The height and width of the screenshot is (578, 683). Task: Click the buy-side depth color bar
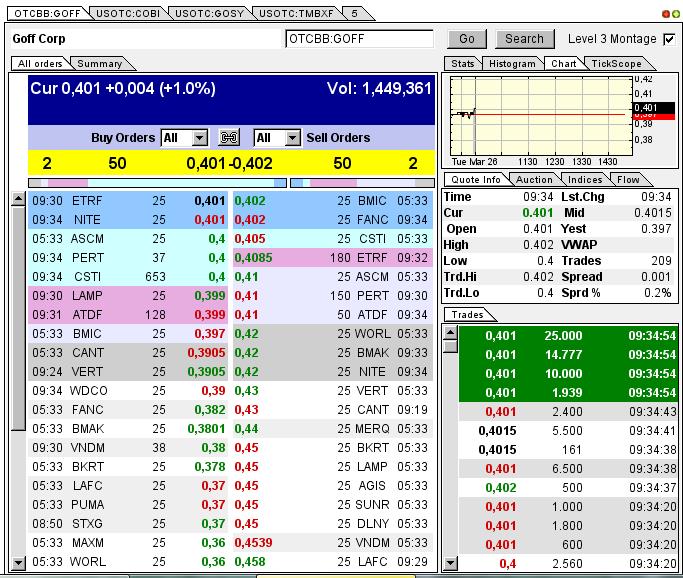click(157, 183)
